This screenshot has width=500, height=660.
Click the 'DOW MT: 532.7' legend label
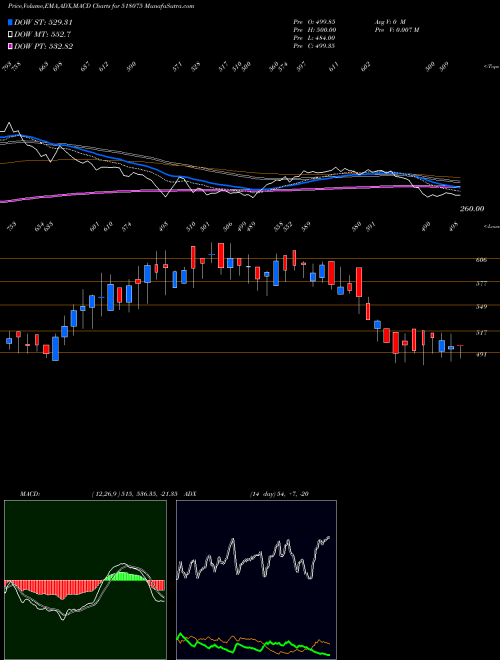pos(42,35)
